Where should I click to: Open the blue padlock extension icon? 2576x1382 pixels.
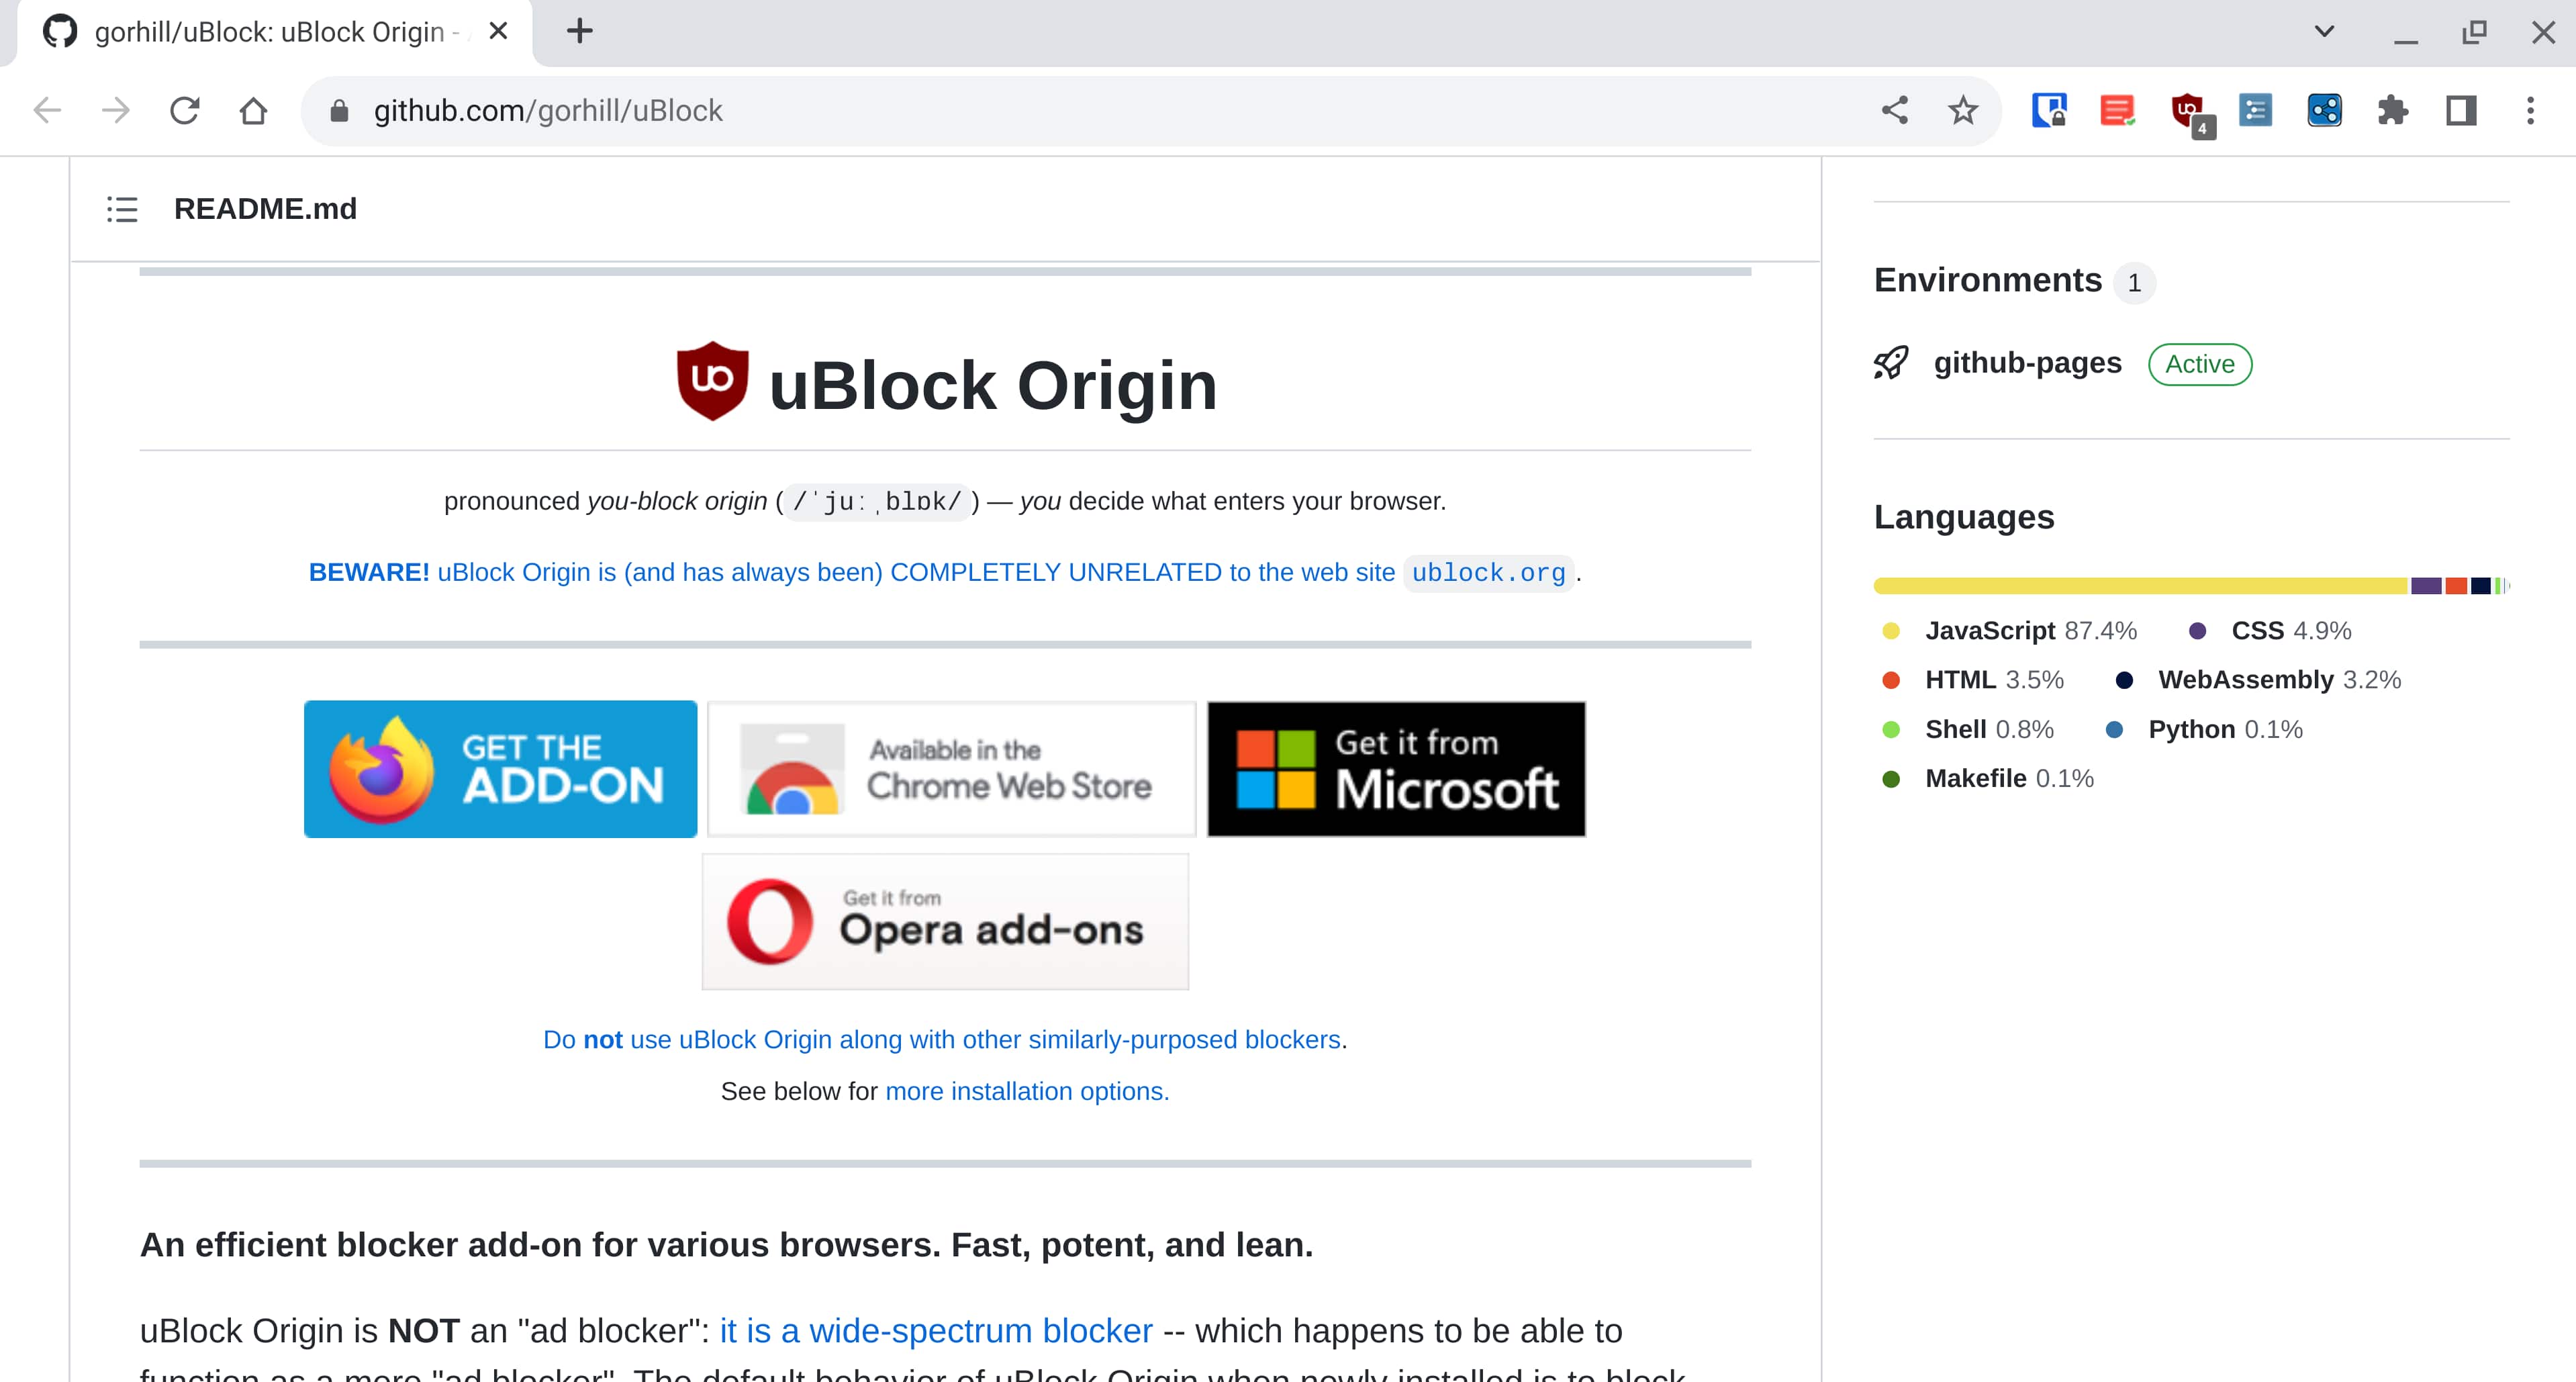(2048, 110)
